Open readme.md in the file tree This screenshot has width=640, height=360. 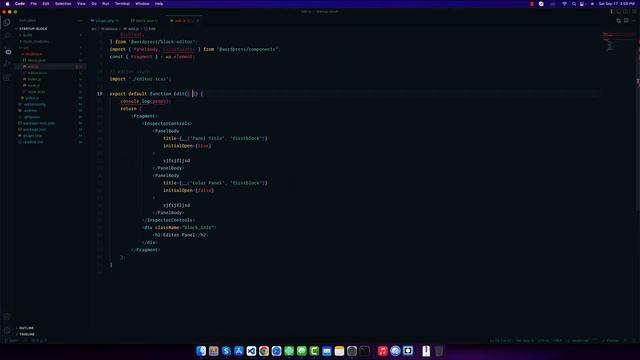pos(33,142)
